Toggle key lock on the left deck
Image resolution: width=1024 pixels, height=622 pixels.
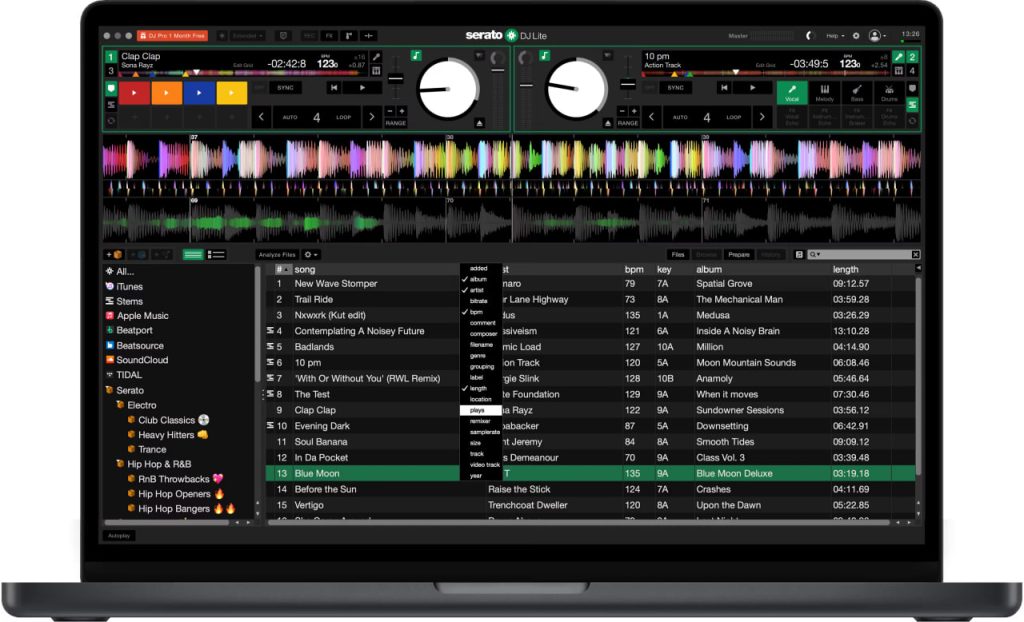point(416,56)
